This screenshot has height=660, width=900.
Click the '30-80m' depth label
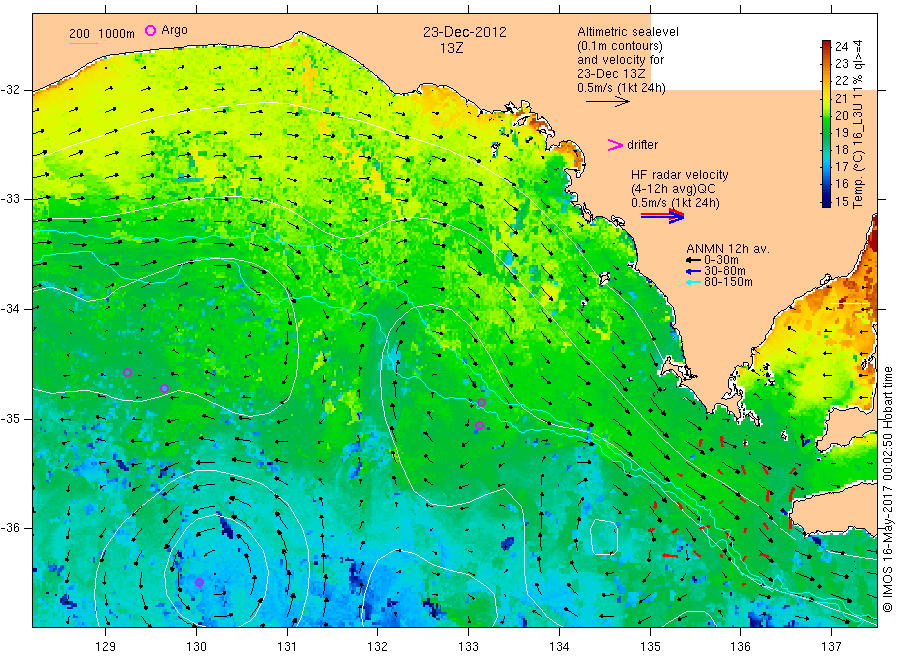tap(725, 271)
